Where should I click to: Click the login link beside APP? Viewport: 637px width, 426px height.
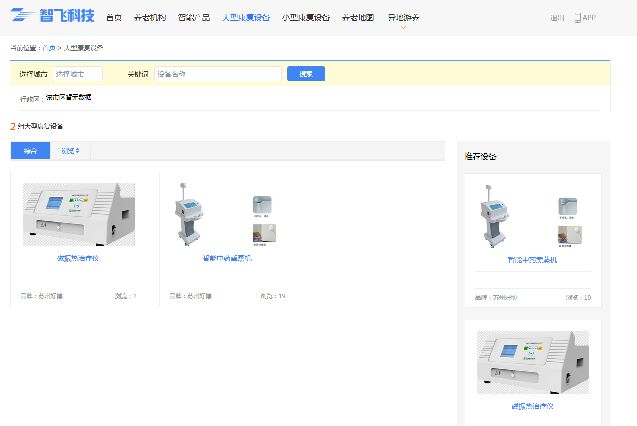[557, 18]
